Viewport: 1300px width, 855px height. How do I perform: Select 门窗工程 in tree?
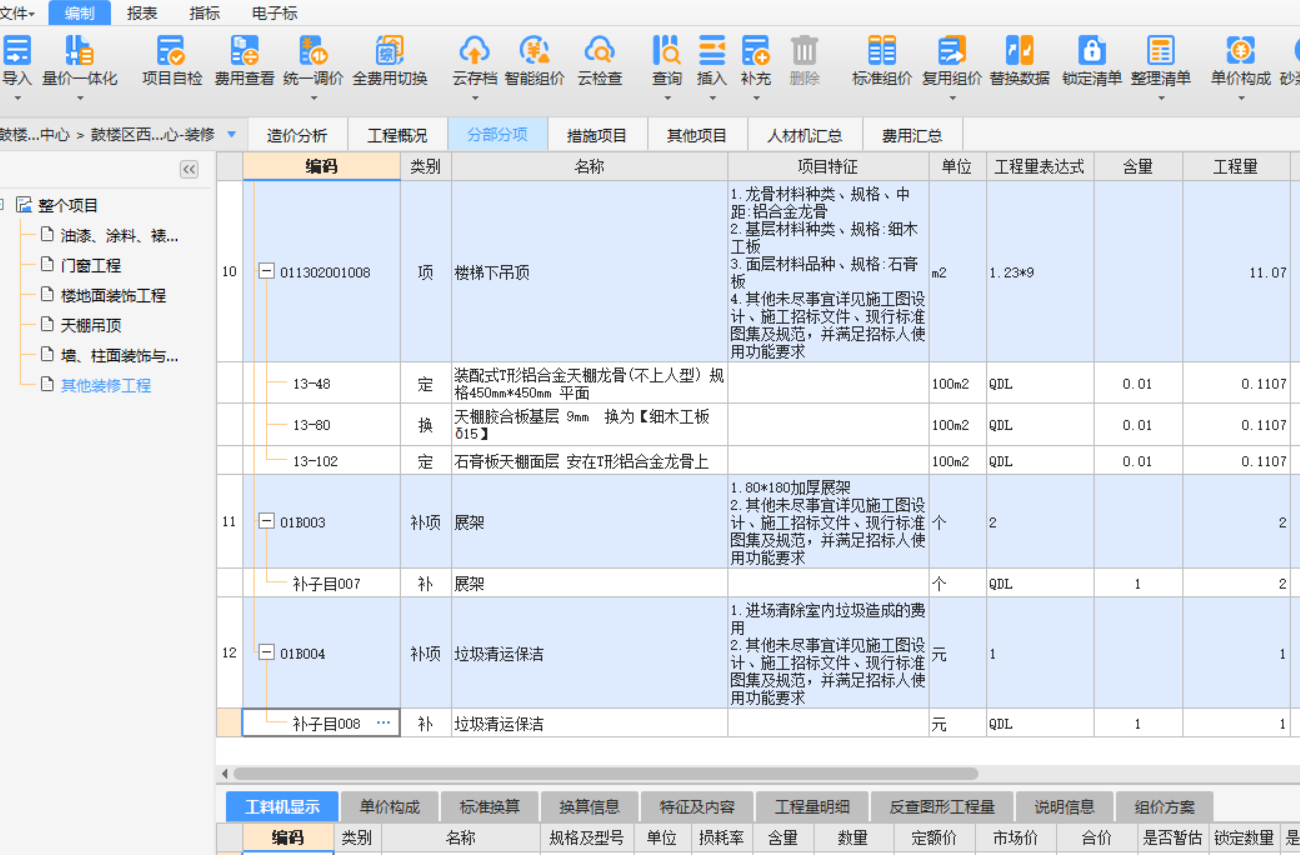(x=91, y=266)
